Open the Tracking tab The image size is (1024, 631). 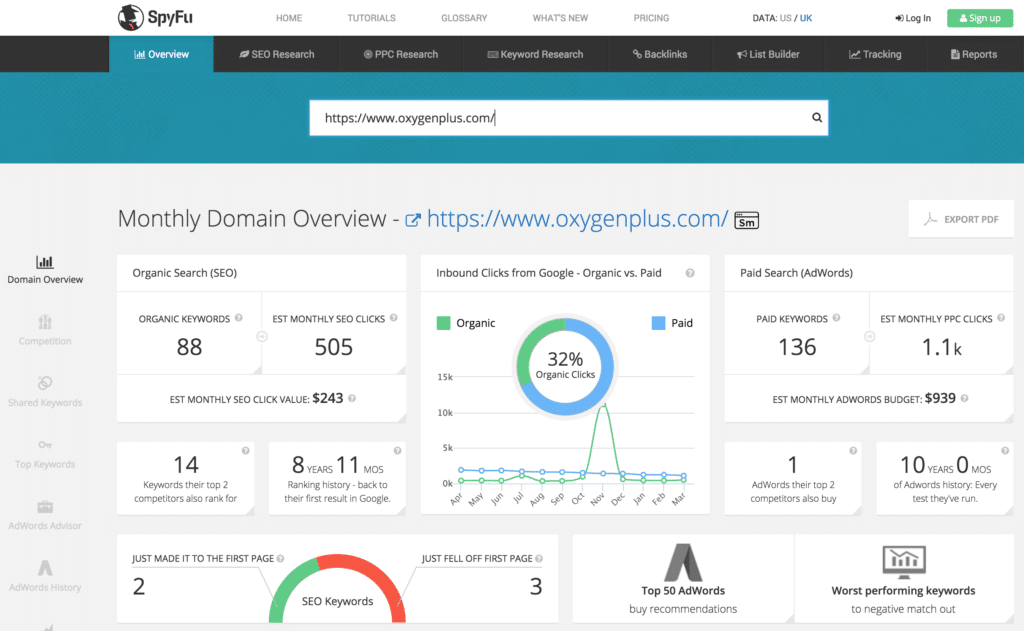coord(875,54)
